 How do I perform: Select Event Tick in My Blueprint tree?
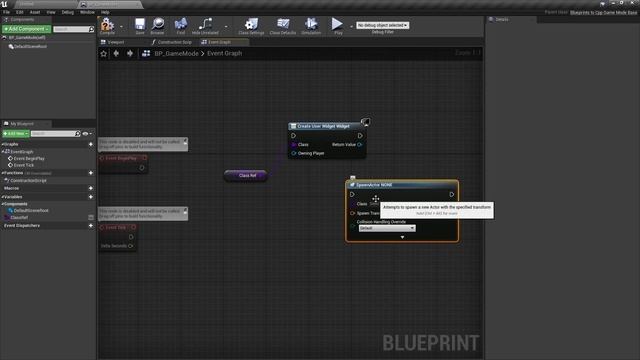click(x=24, y=165)
